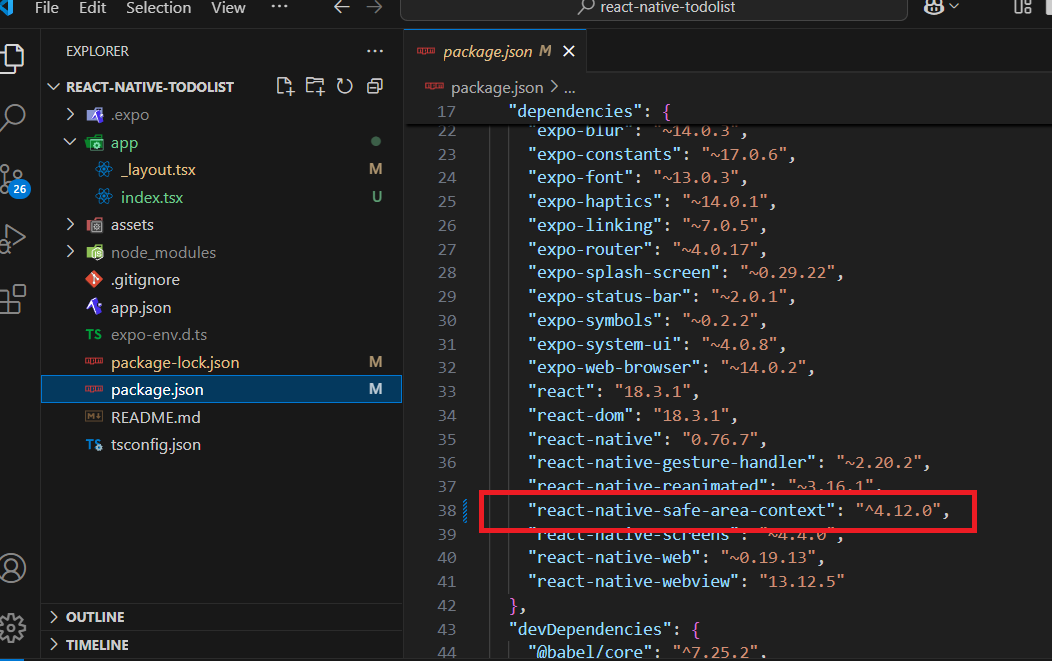The height and width of the screenshot is (661, 1052).
Task: Expand the .expo folder
Action: click(x=70, y=115)
